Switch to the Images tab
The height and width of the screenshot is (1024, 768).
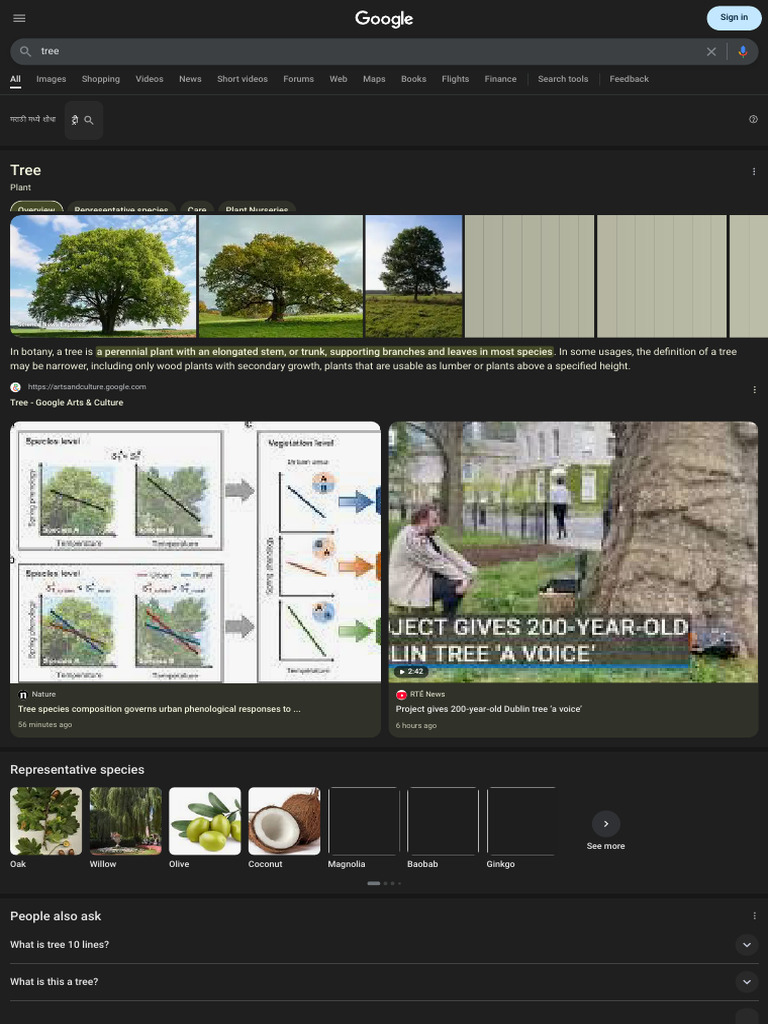[51, 79]
